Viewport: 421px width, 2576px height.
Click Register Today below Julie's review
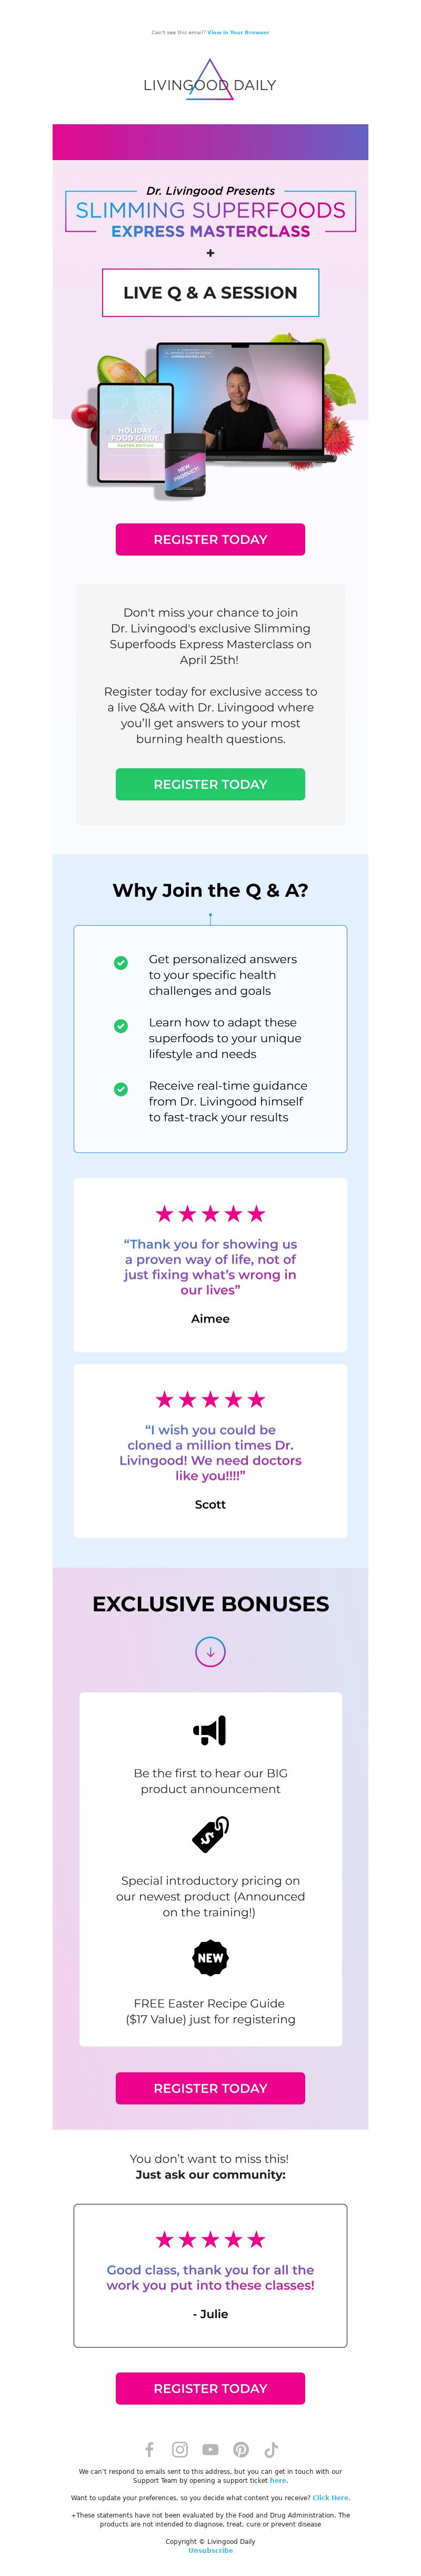[210, 2388]
